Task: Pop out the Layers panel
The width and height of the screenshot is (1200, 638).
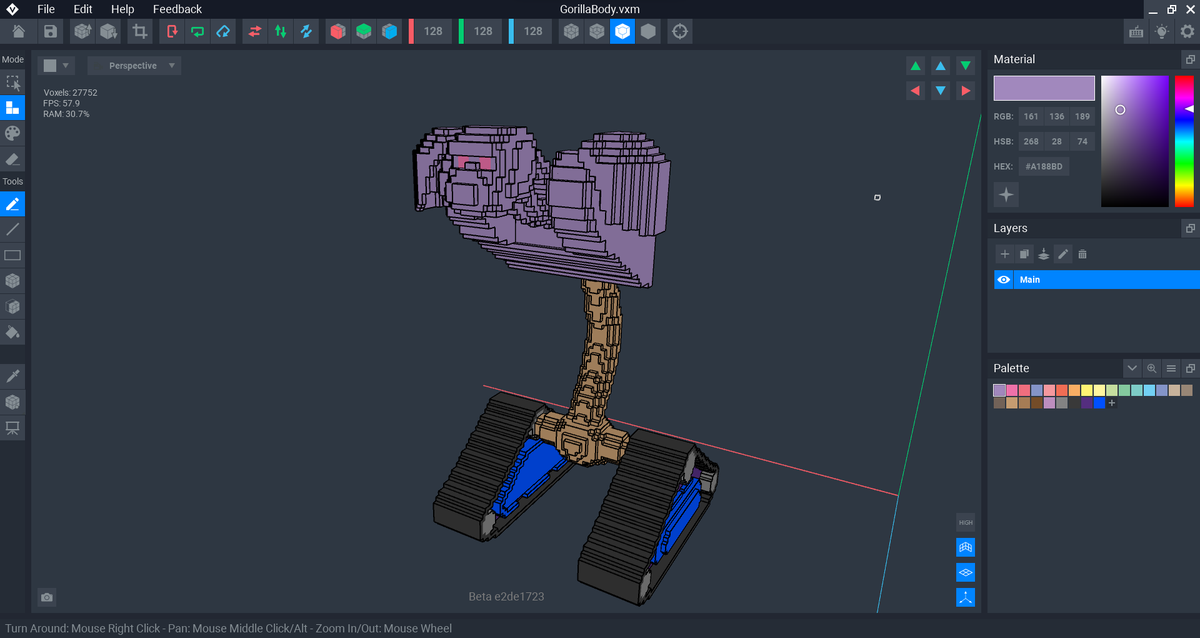Action: point(1190,228)
